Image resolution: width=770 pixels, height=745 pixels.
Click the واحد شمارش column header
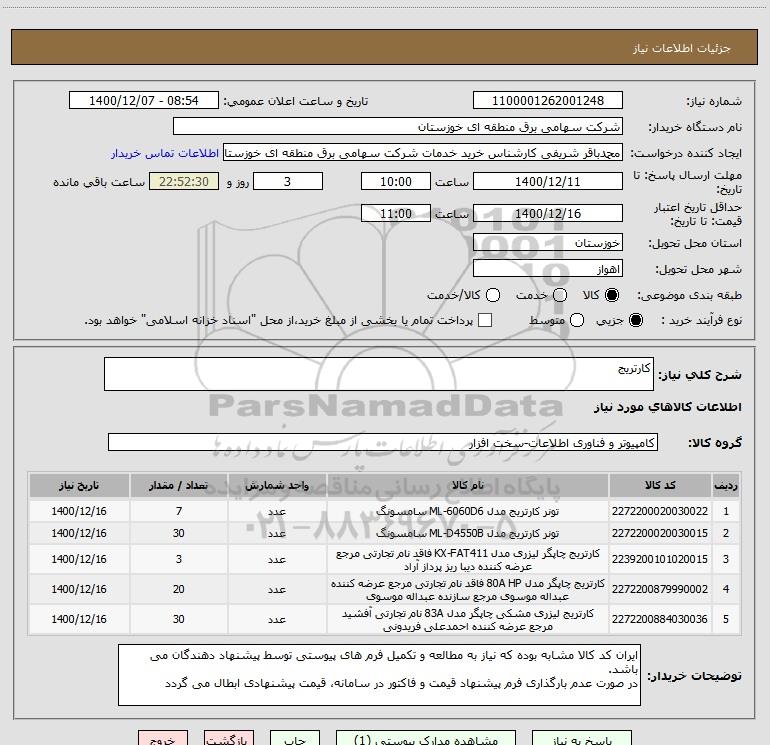pyautogui.click(x=277, y=485)
